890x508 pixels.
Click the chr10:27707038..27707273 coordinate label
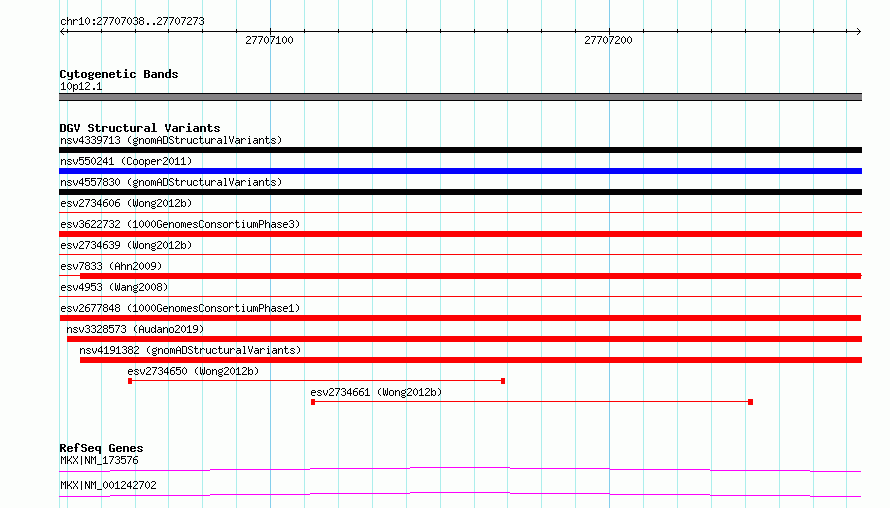click(132, 21)
